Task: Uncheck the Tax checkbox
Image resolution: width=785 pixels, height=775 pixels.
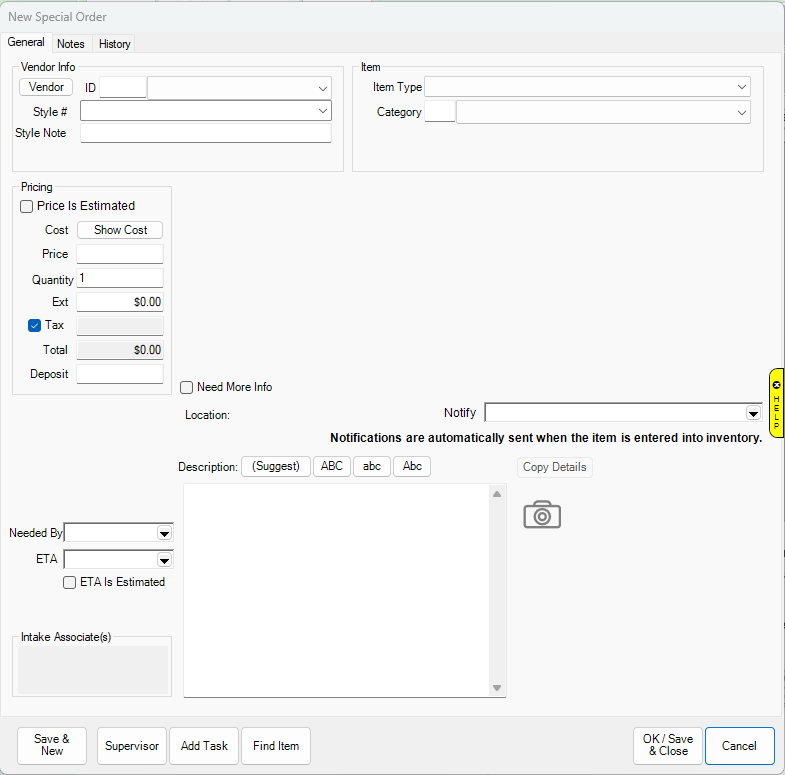Action: click(x=35, y=325)
